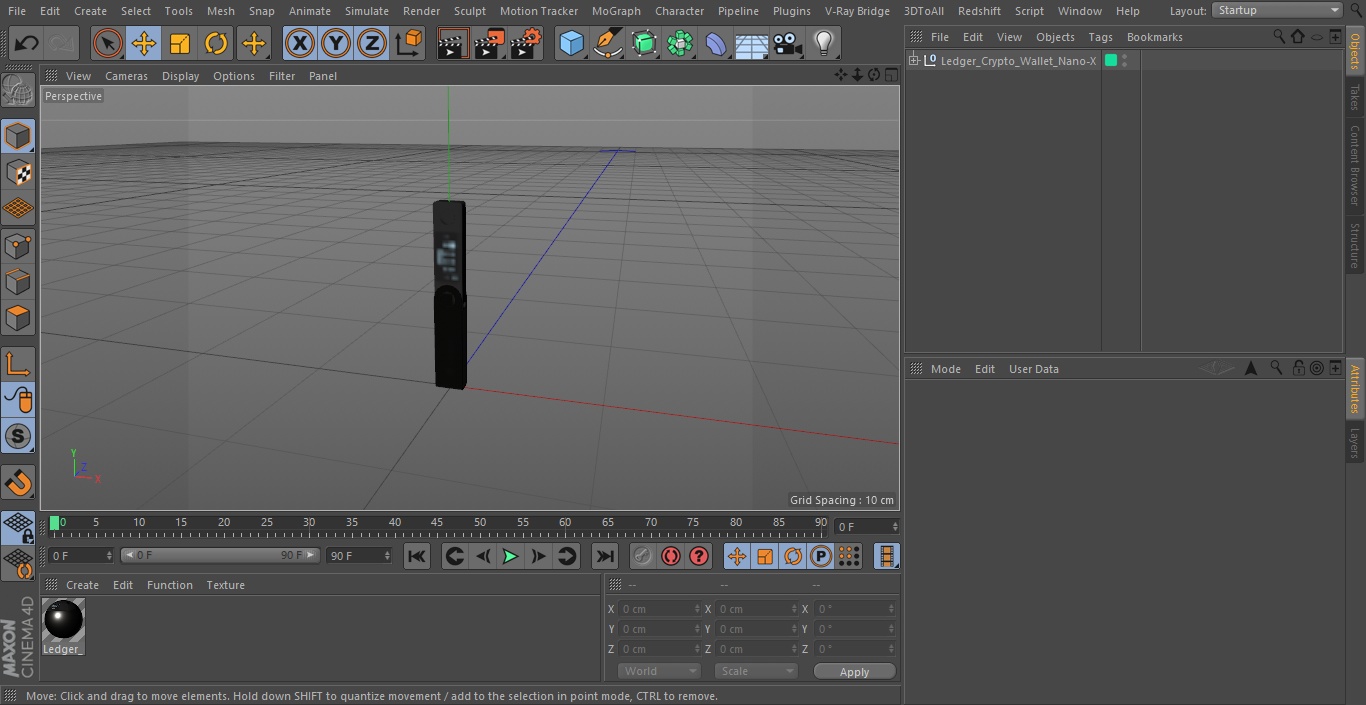Toggle Snap magnet icon
1366x705 pixels.
click(x=18, y=482)
